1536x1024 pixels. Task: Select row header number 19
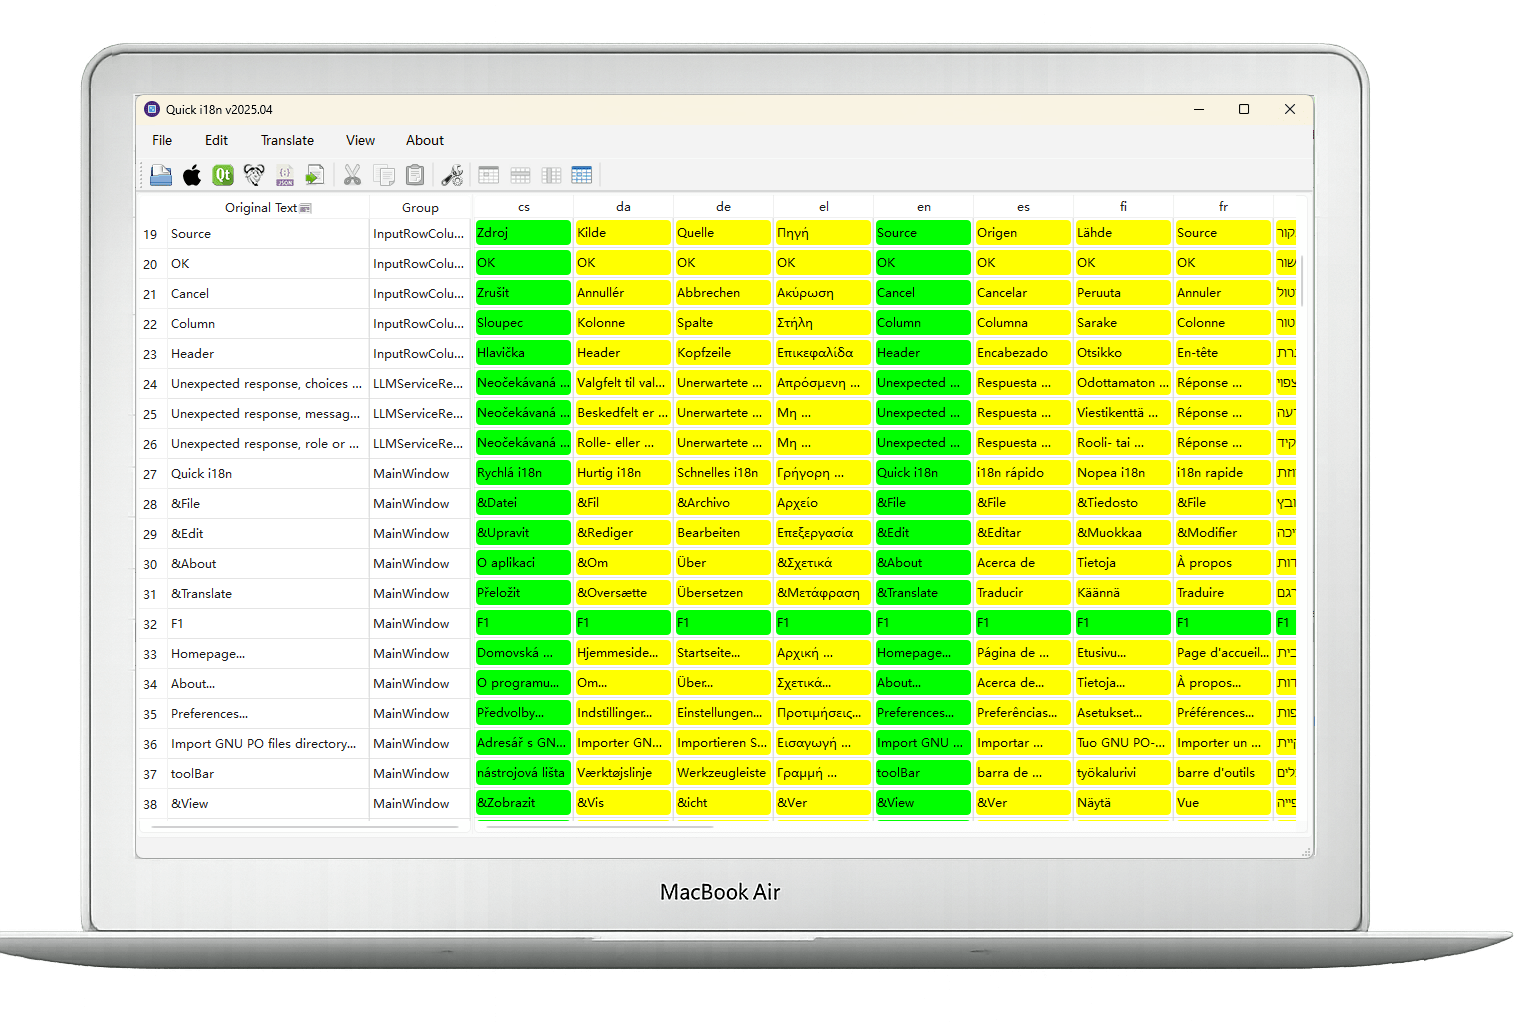pos(151,234)
